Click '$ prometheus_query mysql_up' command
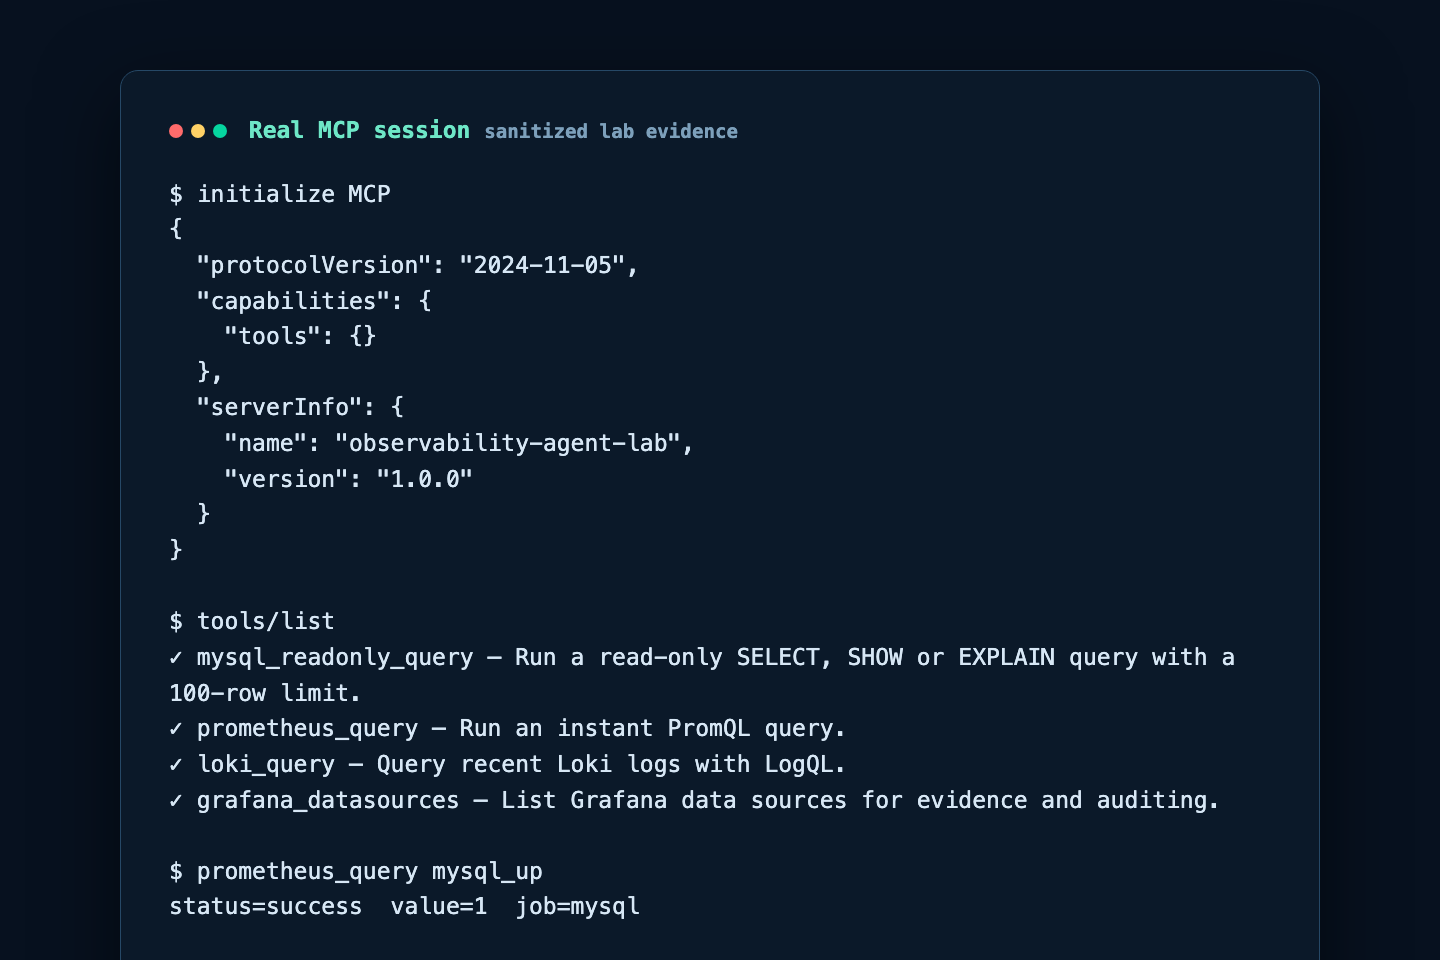Image resolution: width=1440 pixels, height=960 pixels. click(x=356, y=871)
